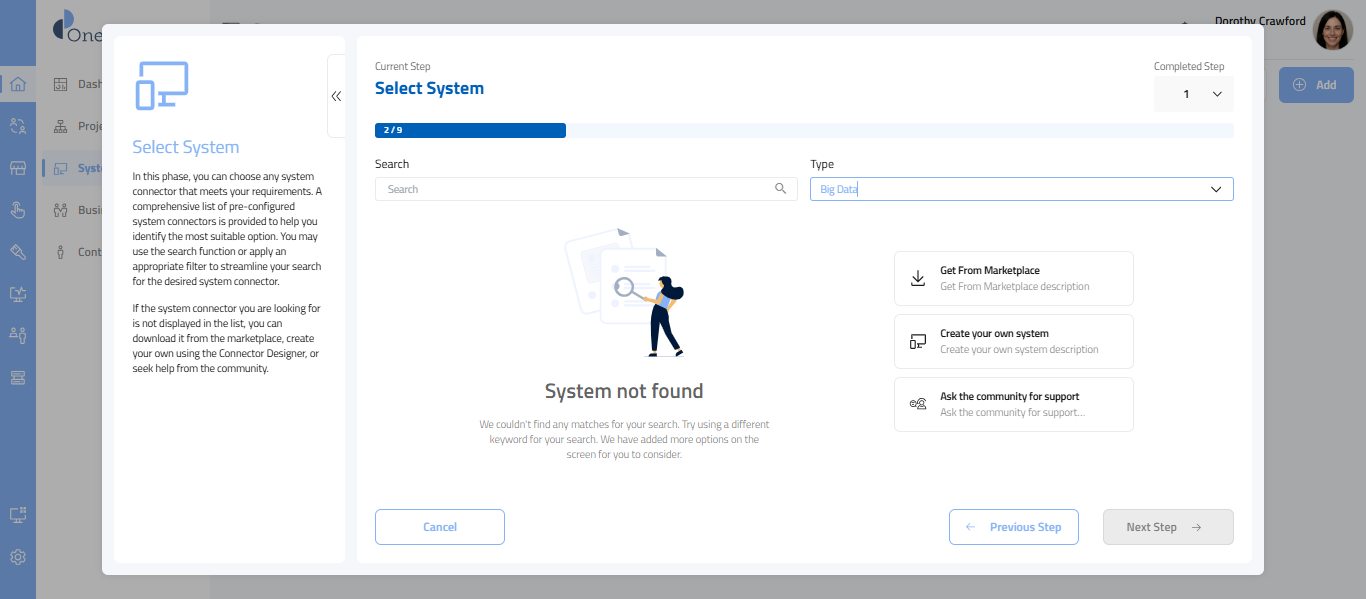The height and width of the screenshot is (599, 1366).
Task: Click the 2/9 progress bar
Action: tap(470, 130)
